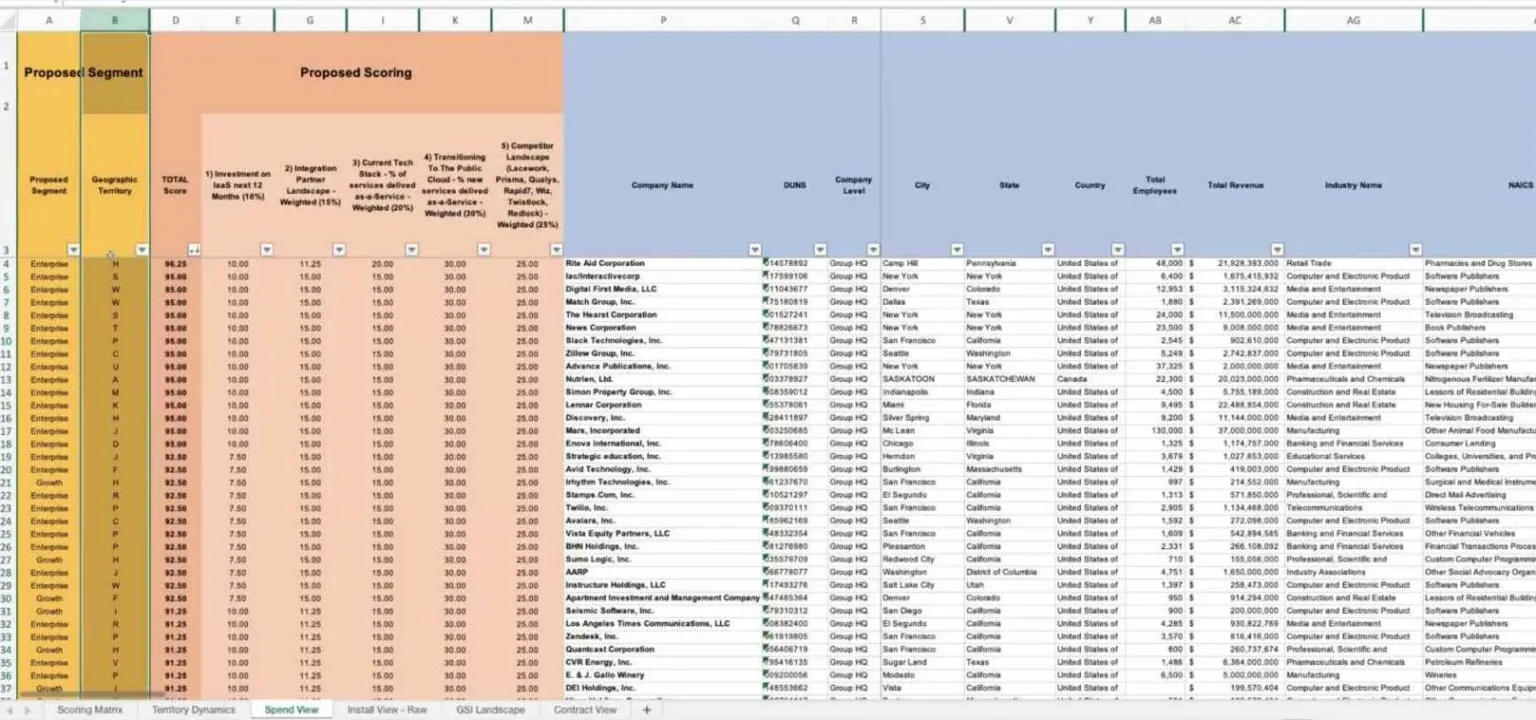
Task: Select the Zendesk, Inc. cell
Action: 663,637
